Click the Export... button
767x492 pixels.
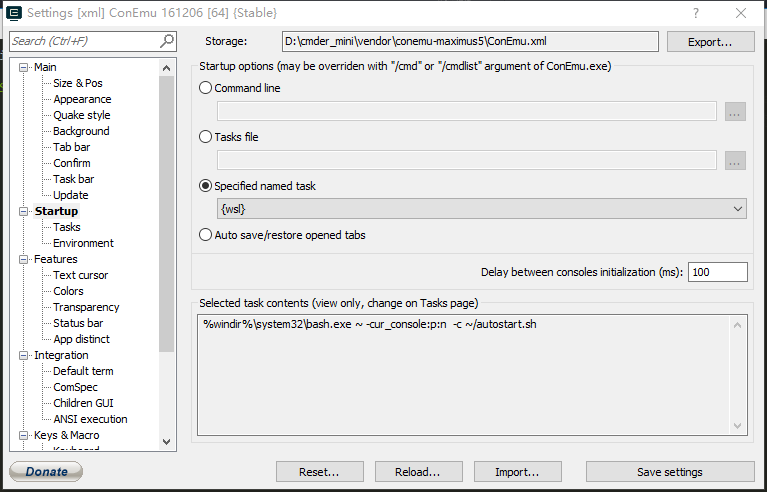[x=710, y=42]
